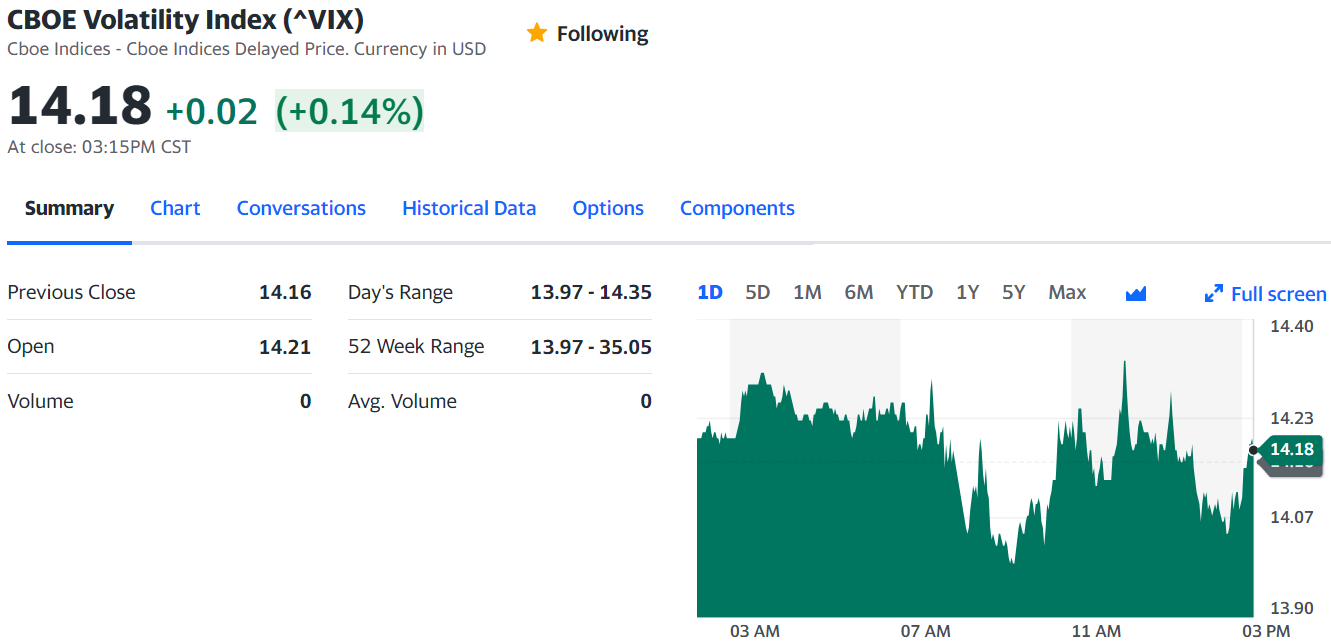Click the Avg. Volume label

(x=402, y=401)
